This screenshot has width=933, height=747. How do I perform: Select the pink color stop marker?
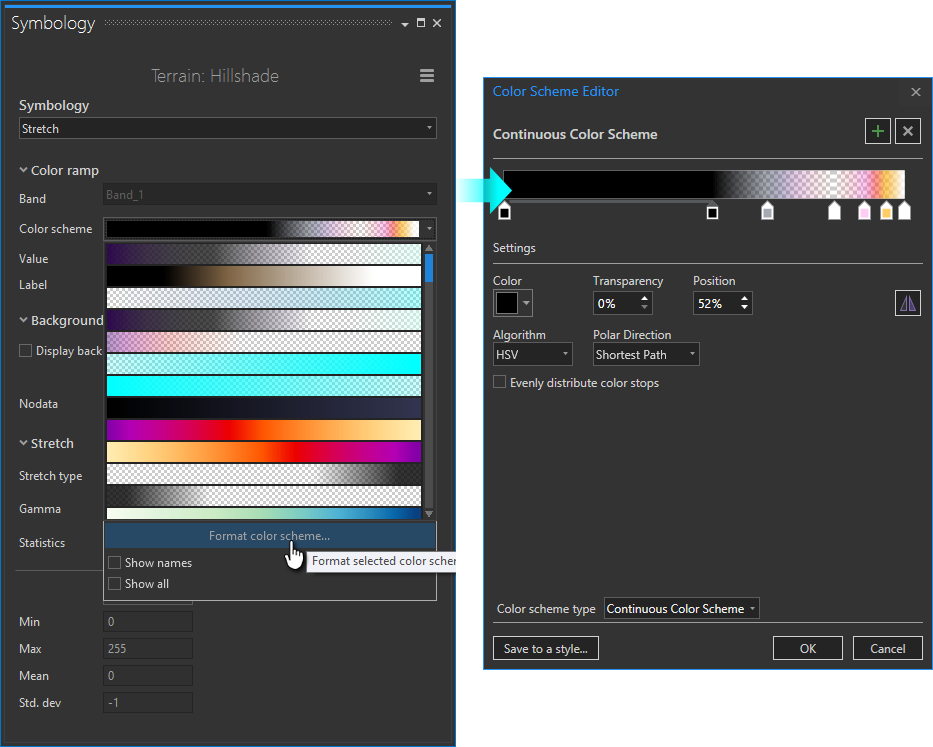[864, 211]
